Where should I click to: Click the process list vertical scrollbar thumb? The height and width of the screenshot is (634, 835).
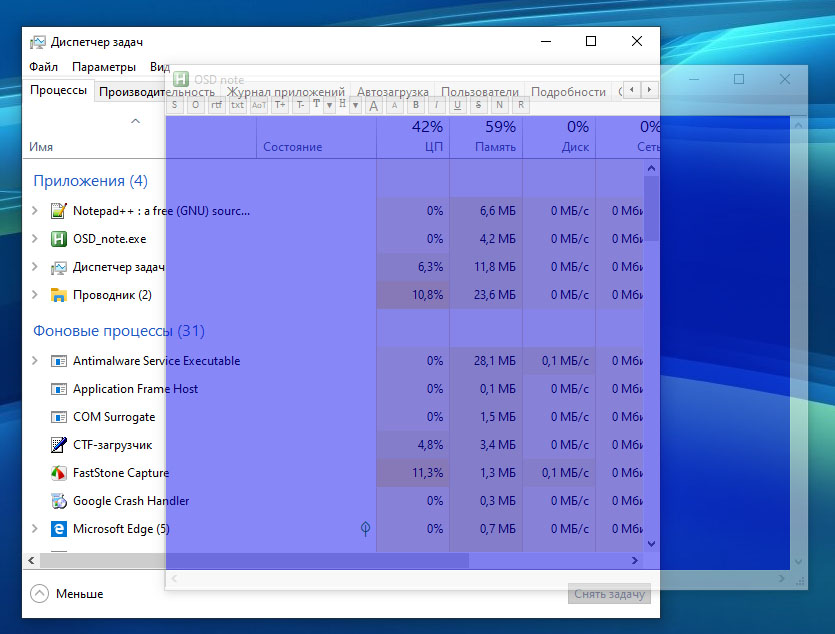point(651,209)
